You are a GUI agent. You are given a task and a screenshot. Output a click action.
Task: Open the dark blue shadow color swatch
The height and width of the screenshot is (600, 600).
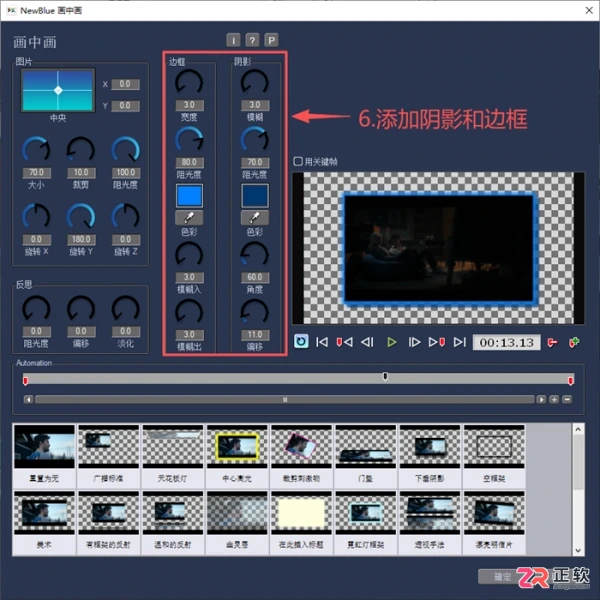(255, 196)
